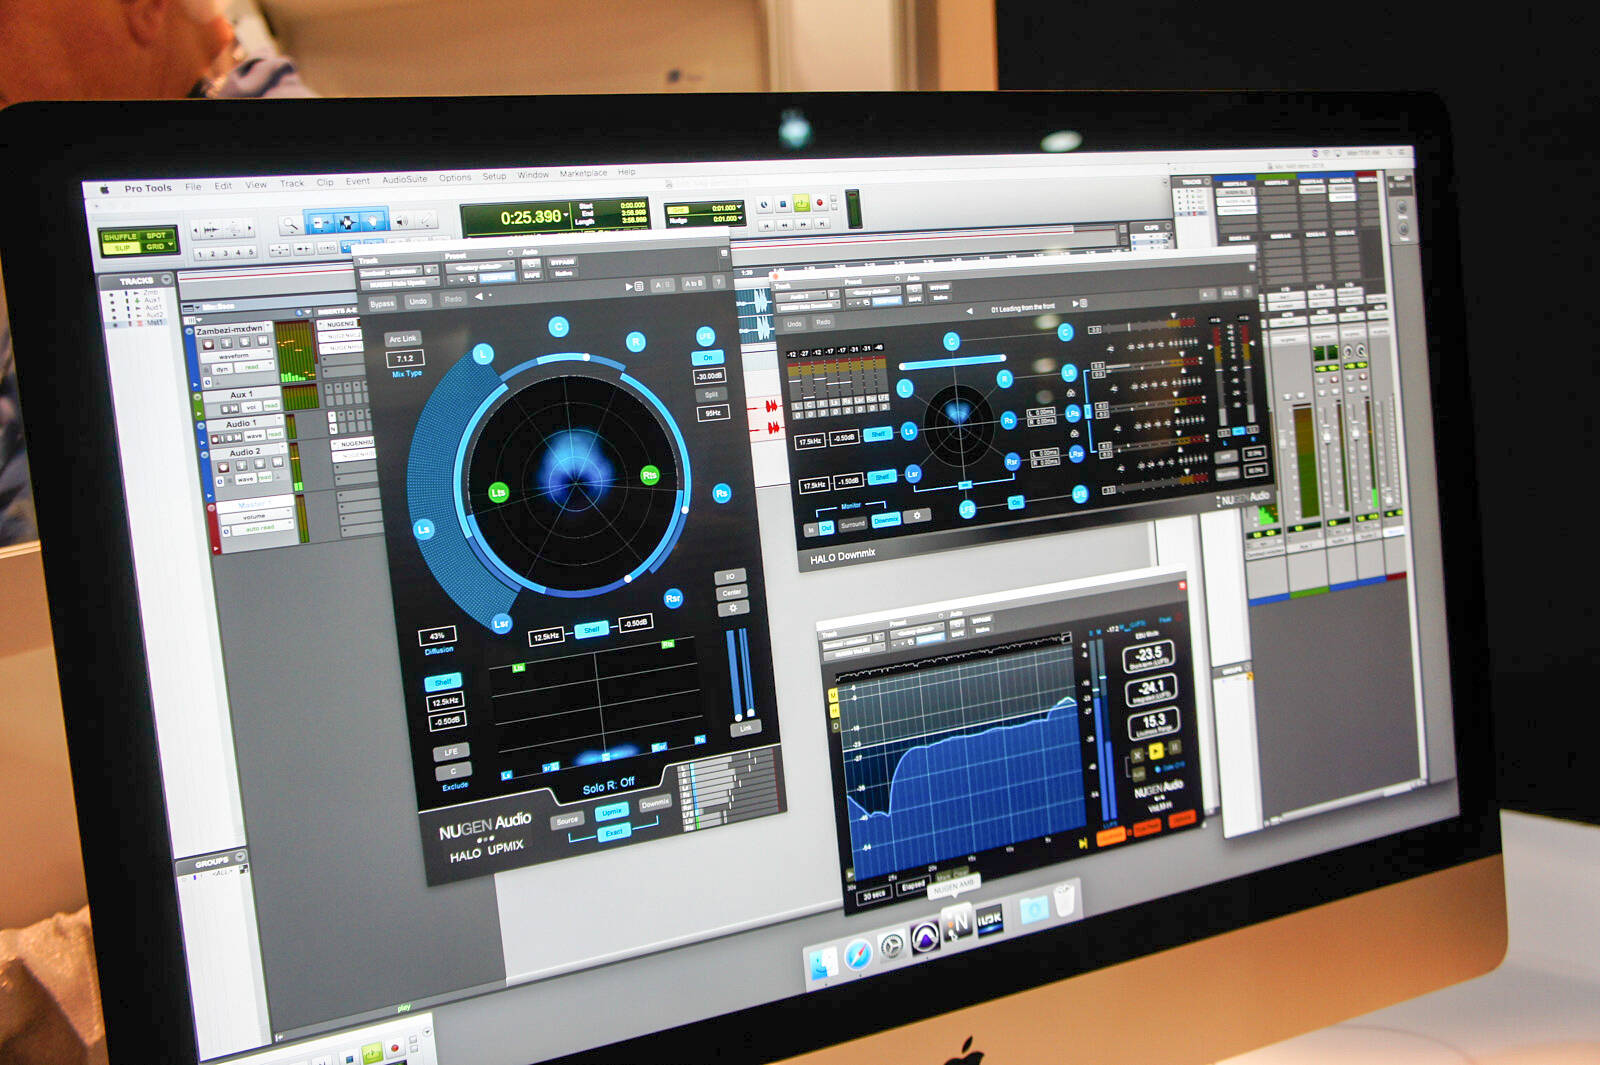Open the Edit menu

[223, 185]
